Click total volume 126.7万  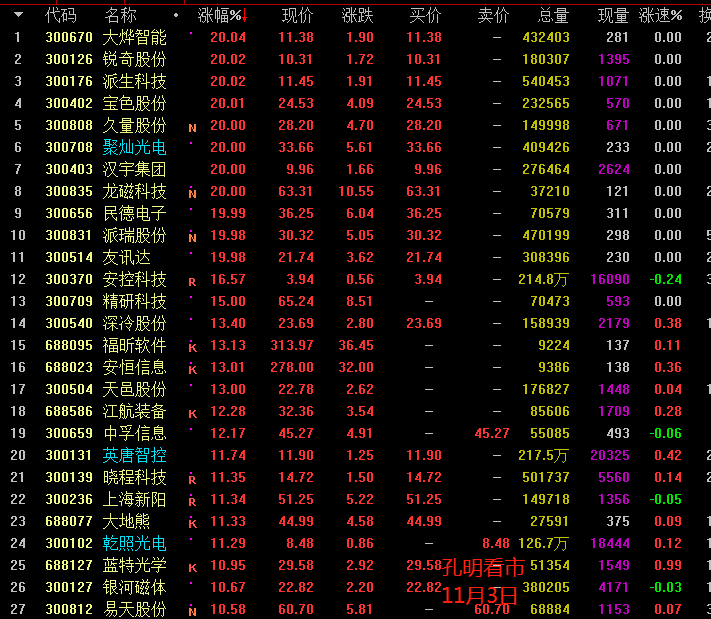[x=543, y=543]
